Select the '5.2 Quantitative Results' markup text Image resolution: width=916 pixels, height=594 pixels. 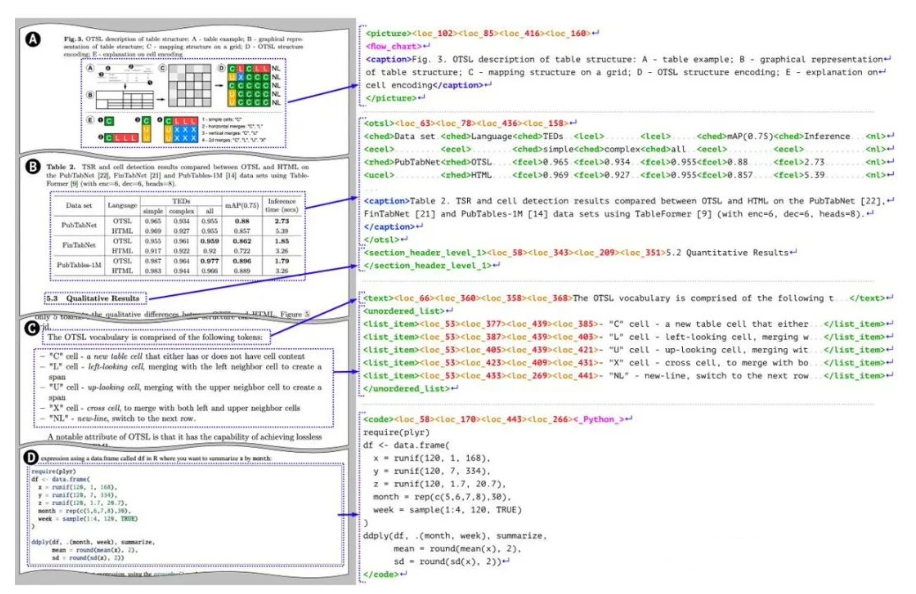(x=728, y=253)
